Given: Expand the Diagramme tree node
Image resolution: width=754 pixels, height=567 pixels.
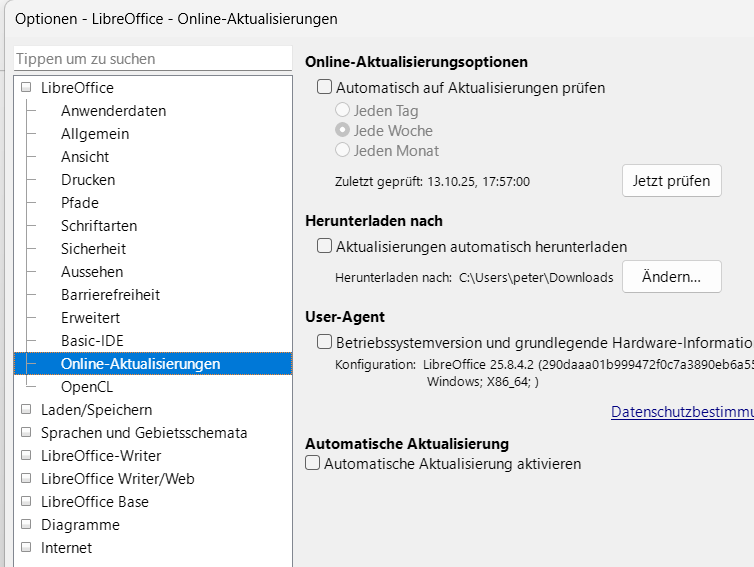Looking at the screenshot, I should [x=26, y=525].
